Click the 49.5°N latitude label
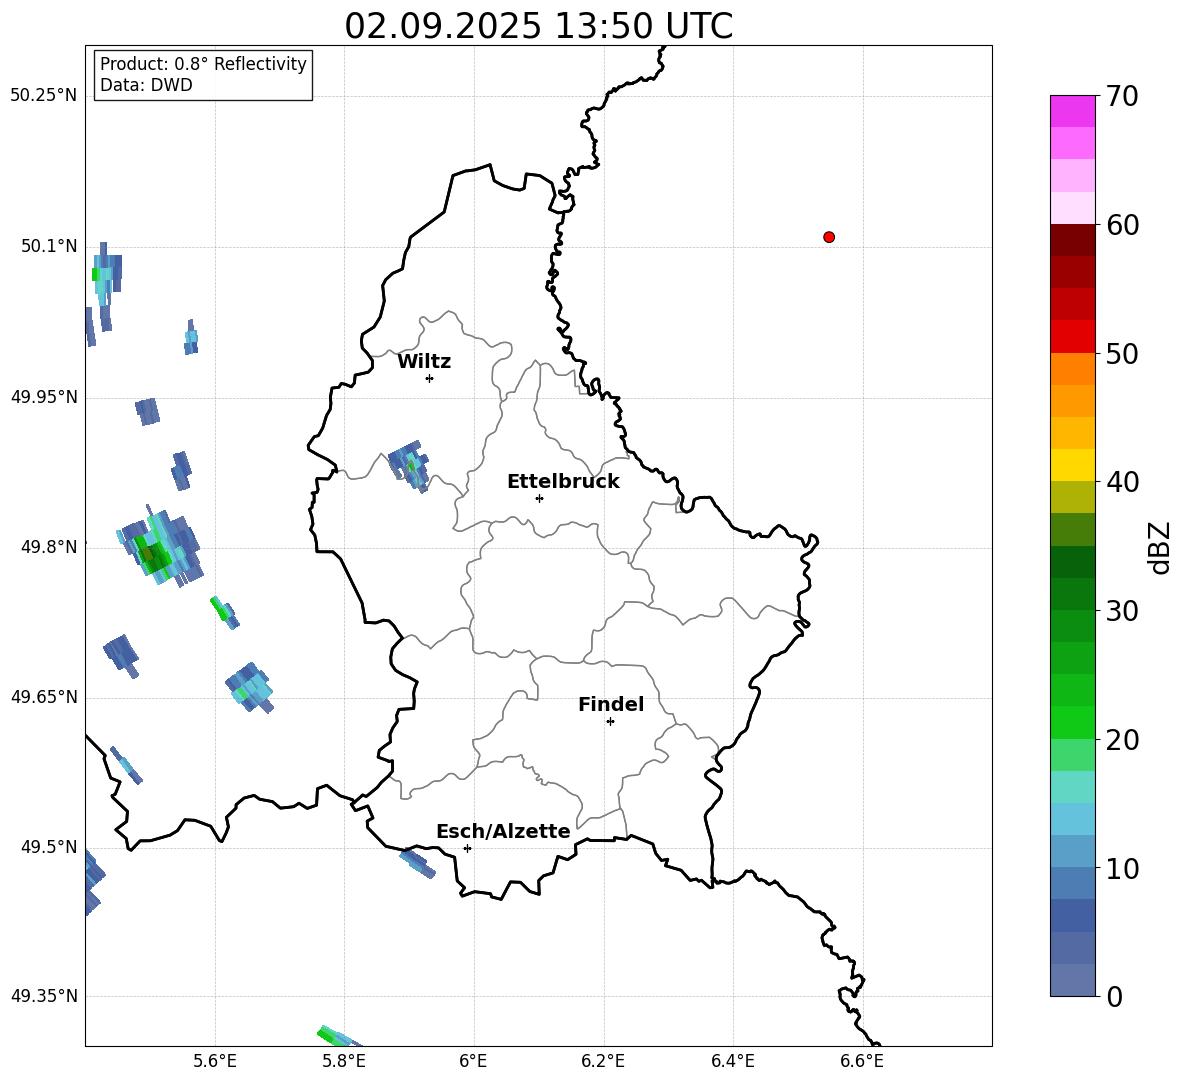 (x=49, y=847)
